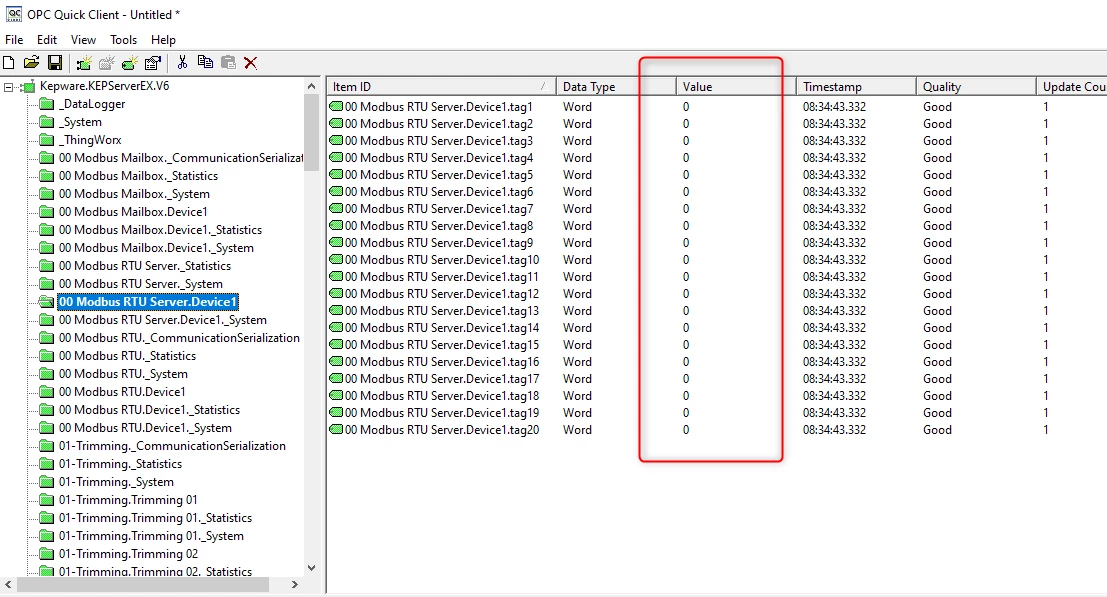The width and height of the screenshot is (1107, 597).
Task: Click the tree panel scroll-up arrow
Action: tap(311, 86)
